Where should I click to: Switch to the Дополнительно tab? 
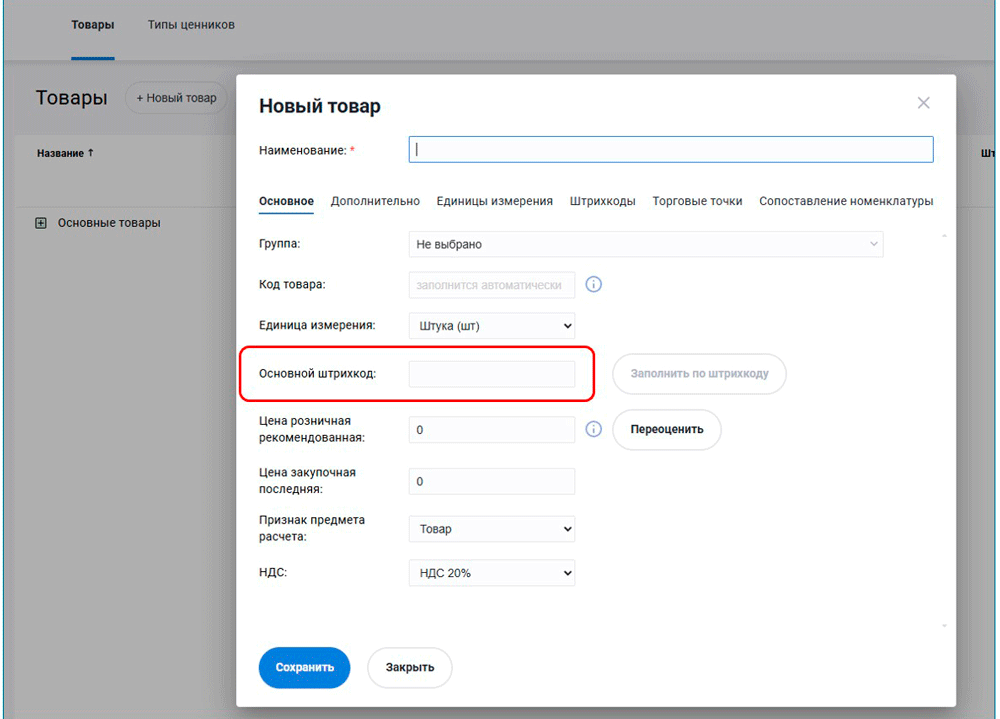[375, 201]
